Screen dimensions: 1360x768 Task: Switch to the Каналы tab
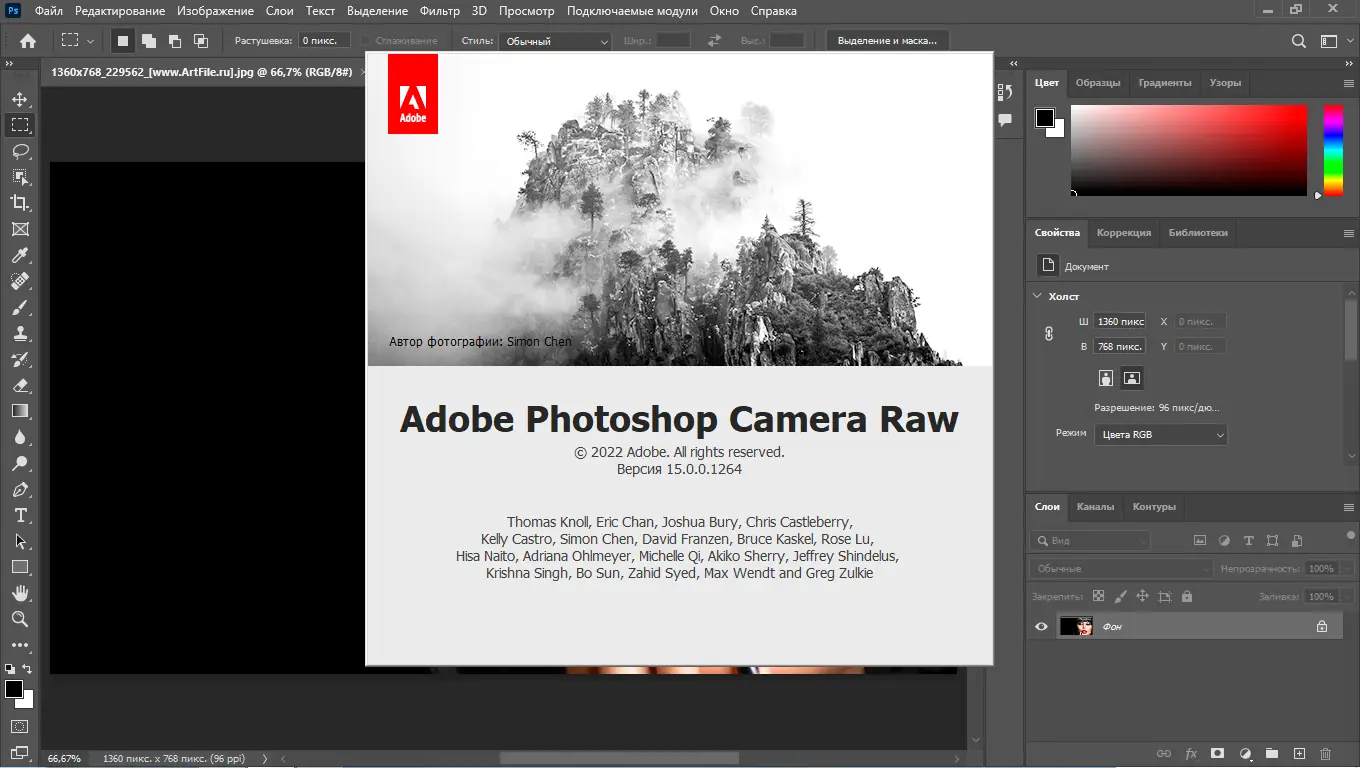[1095, 506]
